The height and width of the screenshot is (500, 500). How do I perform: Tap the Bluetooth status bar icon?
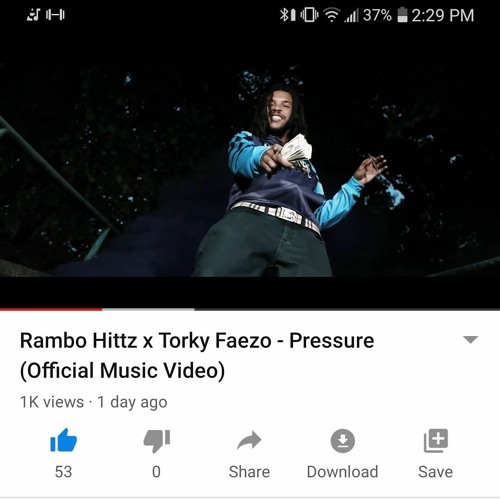[287, 15]
